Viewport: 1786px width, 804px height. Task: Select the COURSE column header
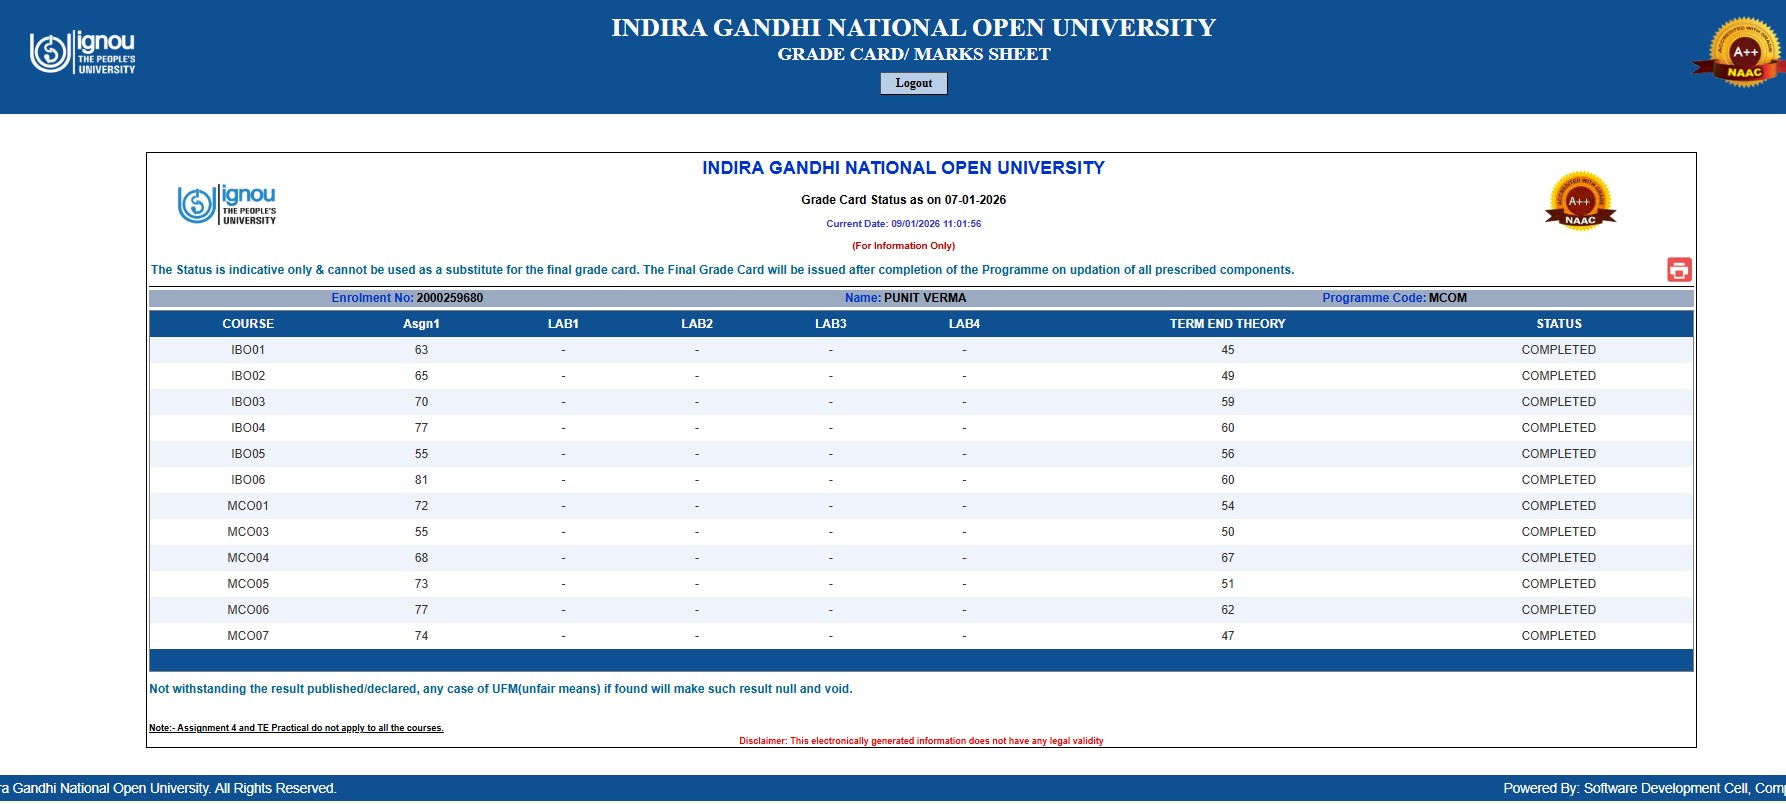[248, 324]
